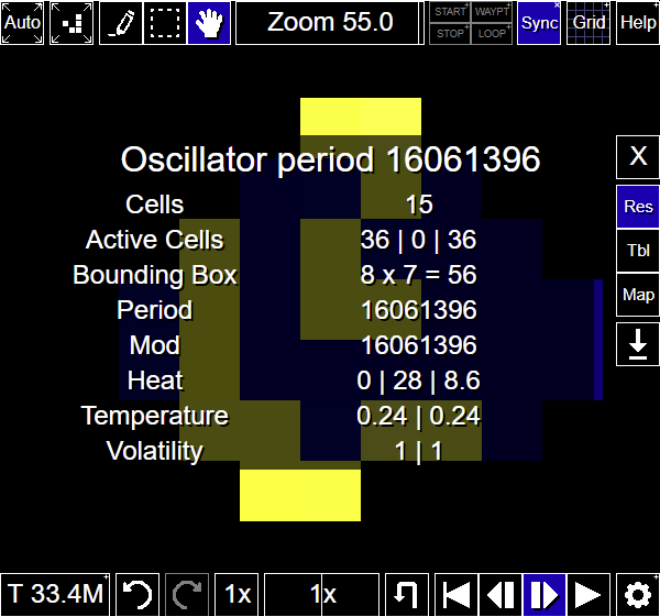Click the fit pattern to screen icon

(72, 23)
